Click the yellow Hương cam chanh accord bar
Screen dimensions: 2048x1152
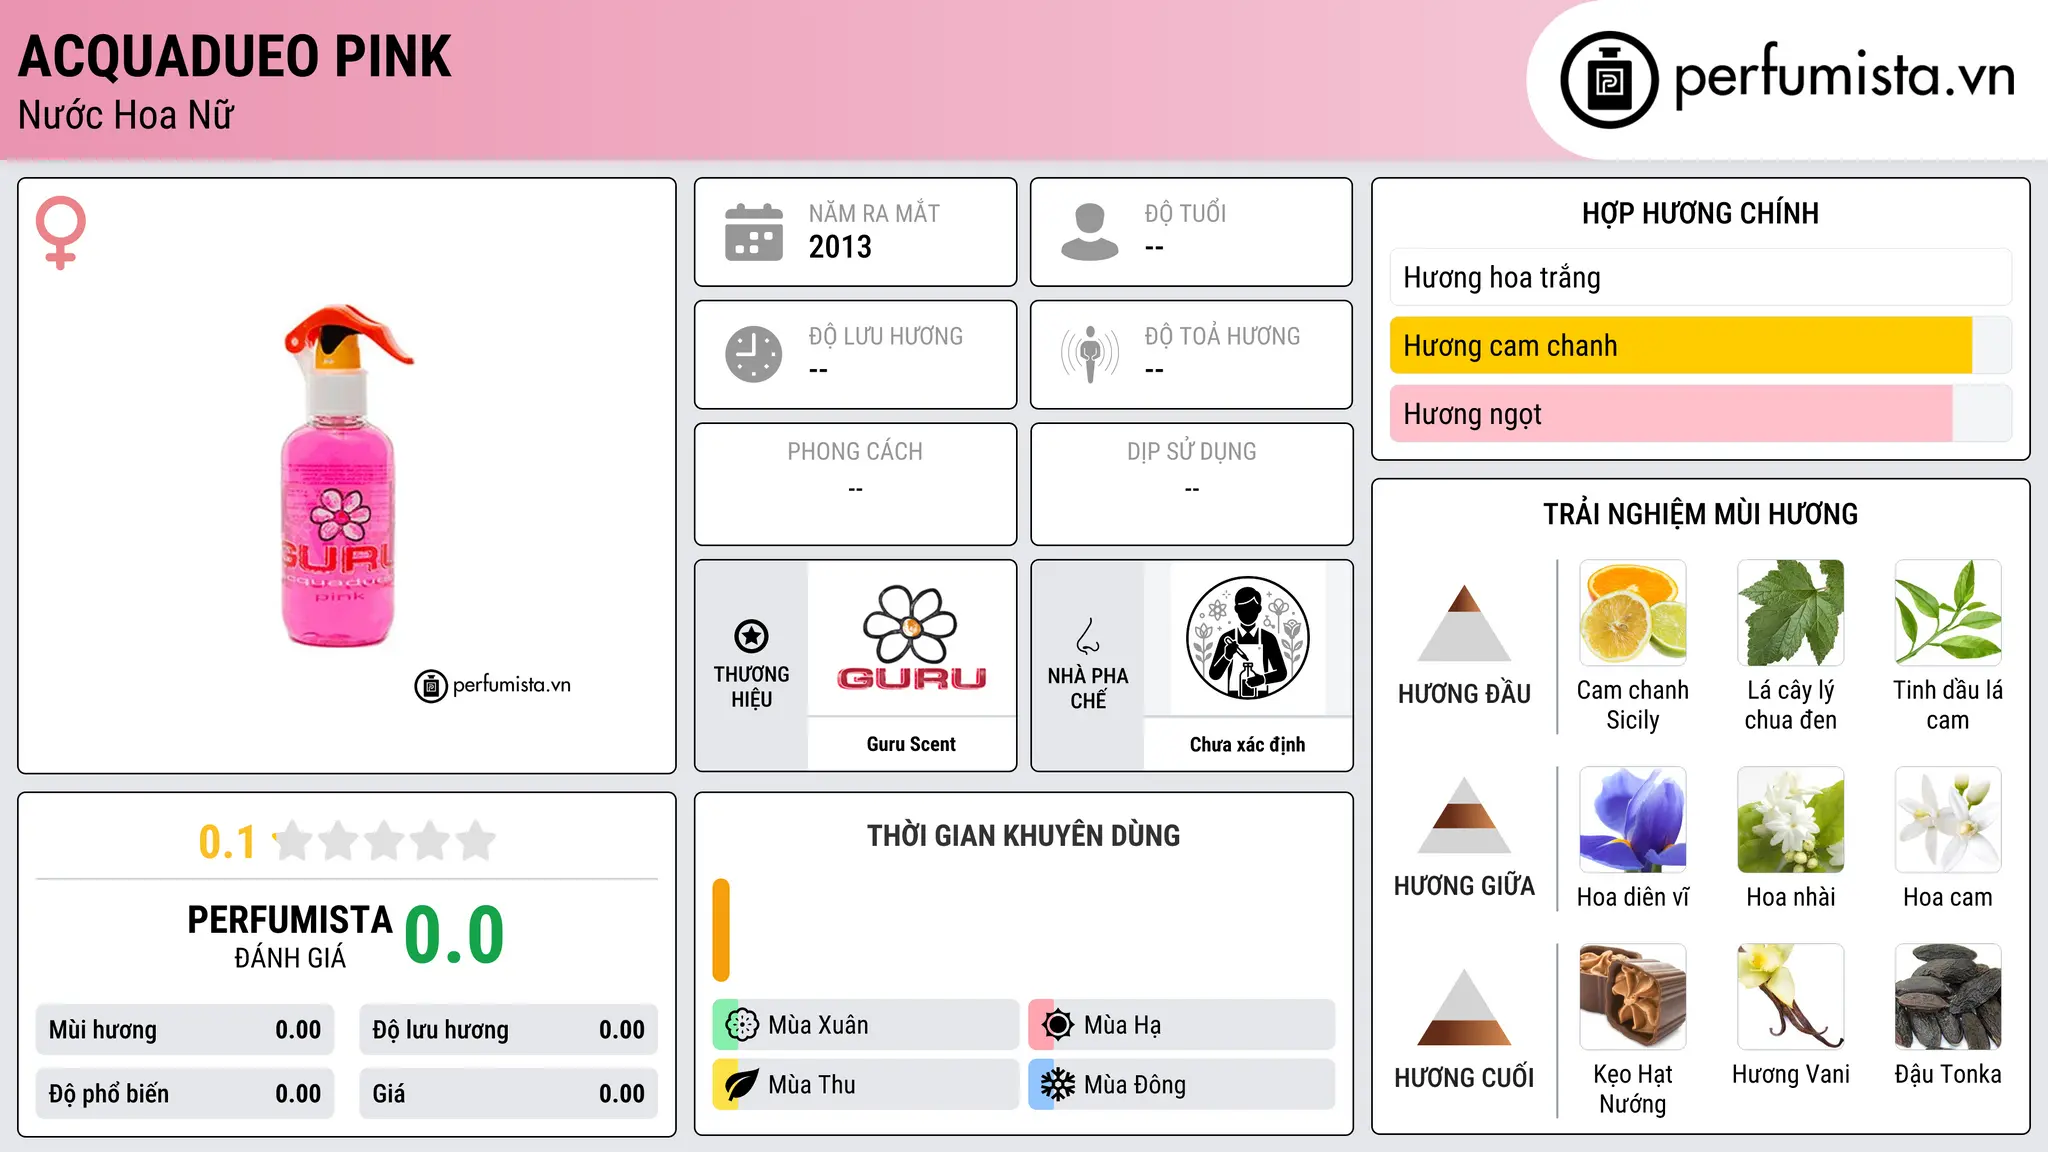pyautogui.click(x=1701, y=345)
